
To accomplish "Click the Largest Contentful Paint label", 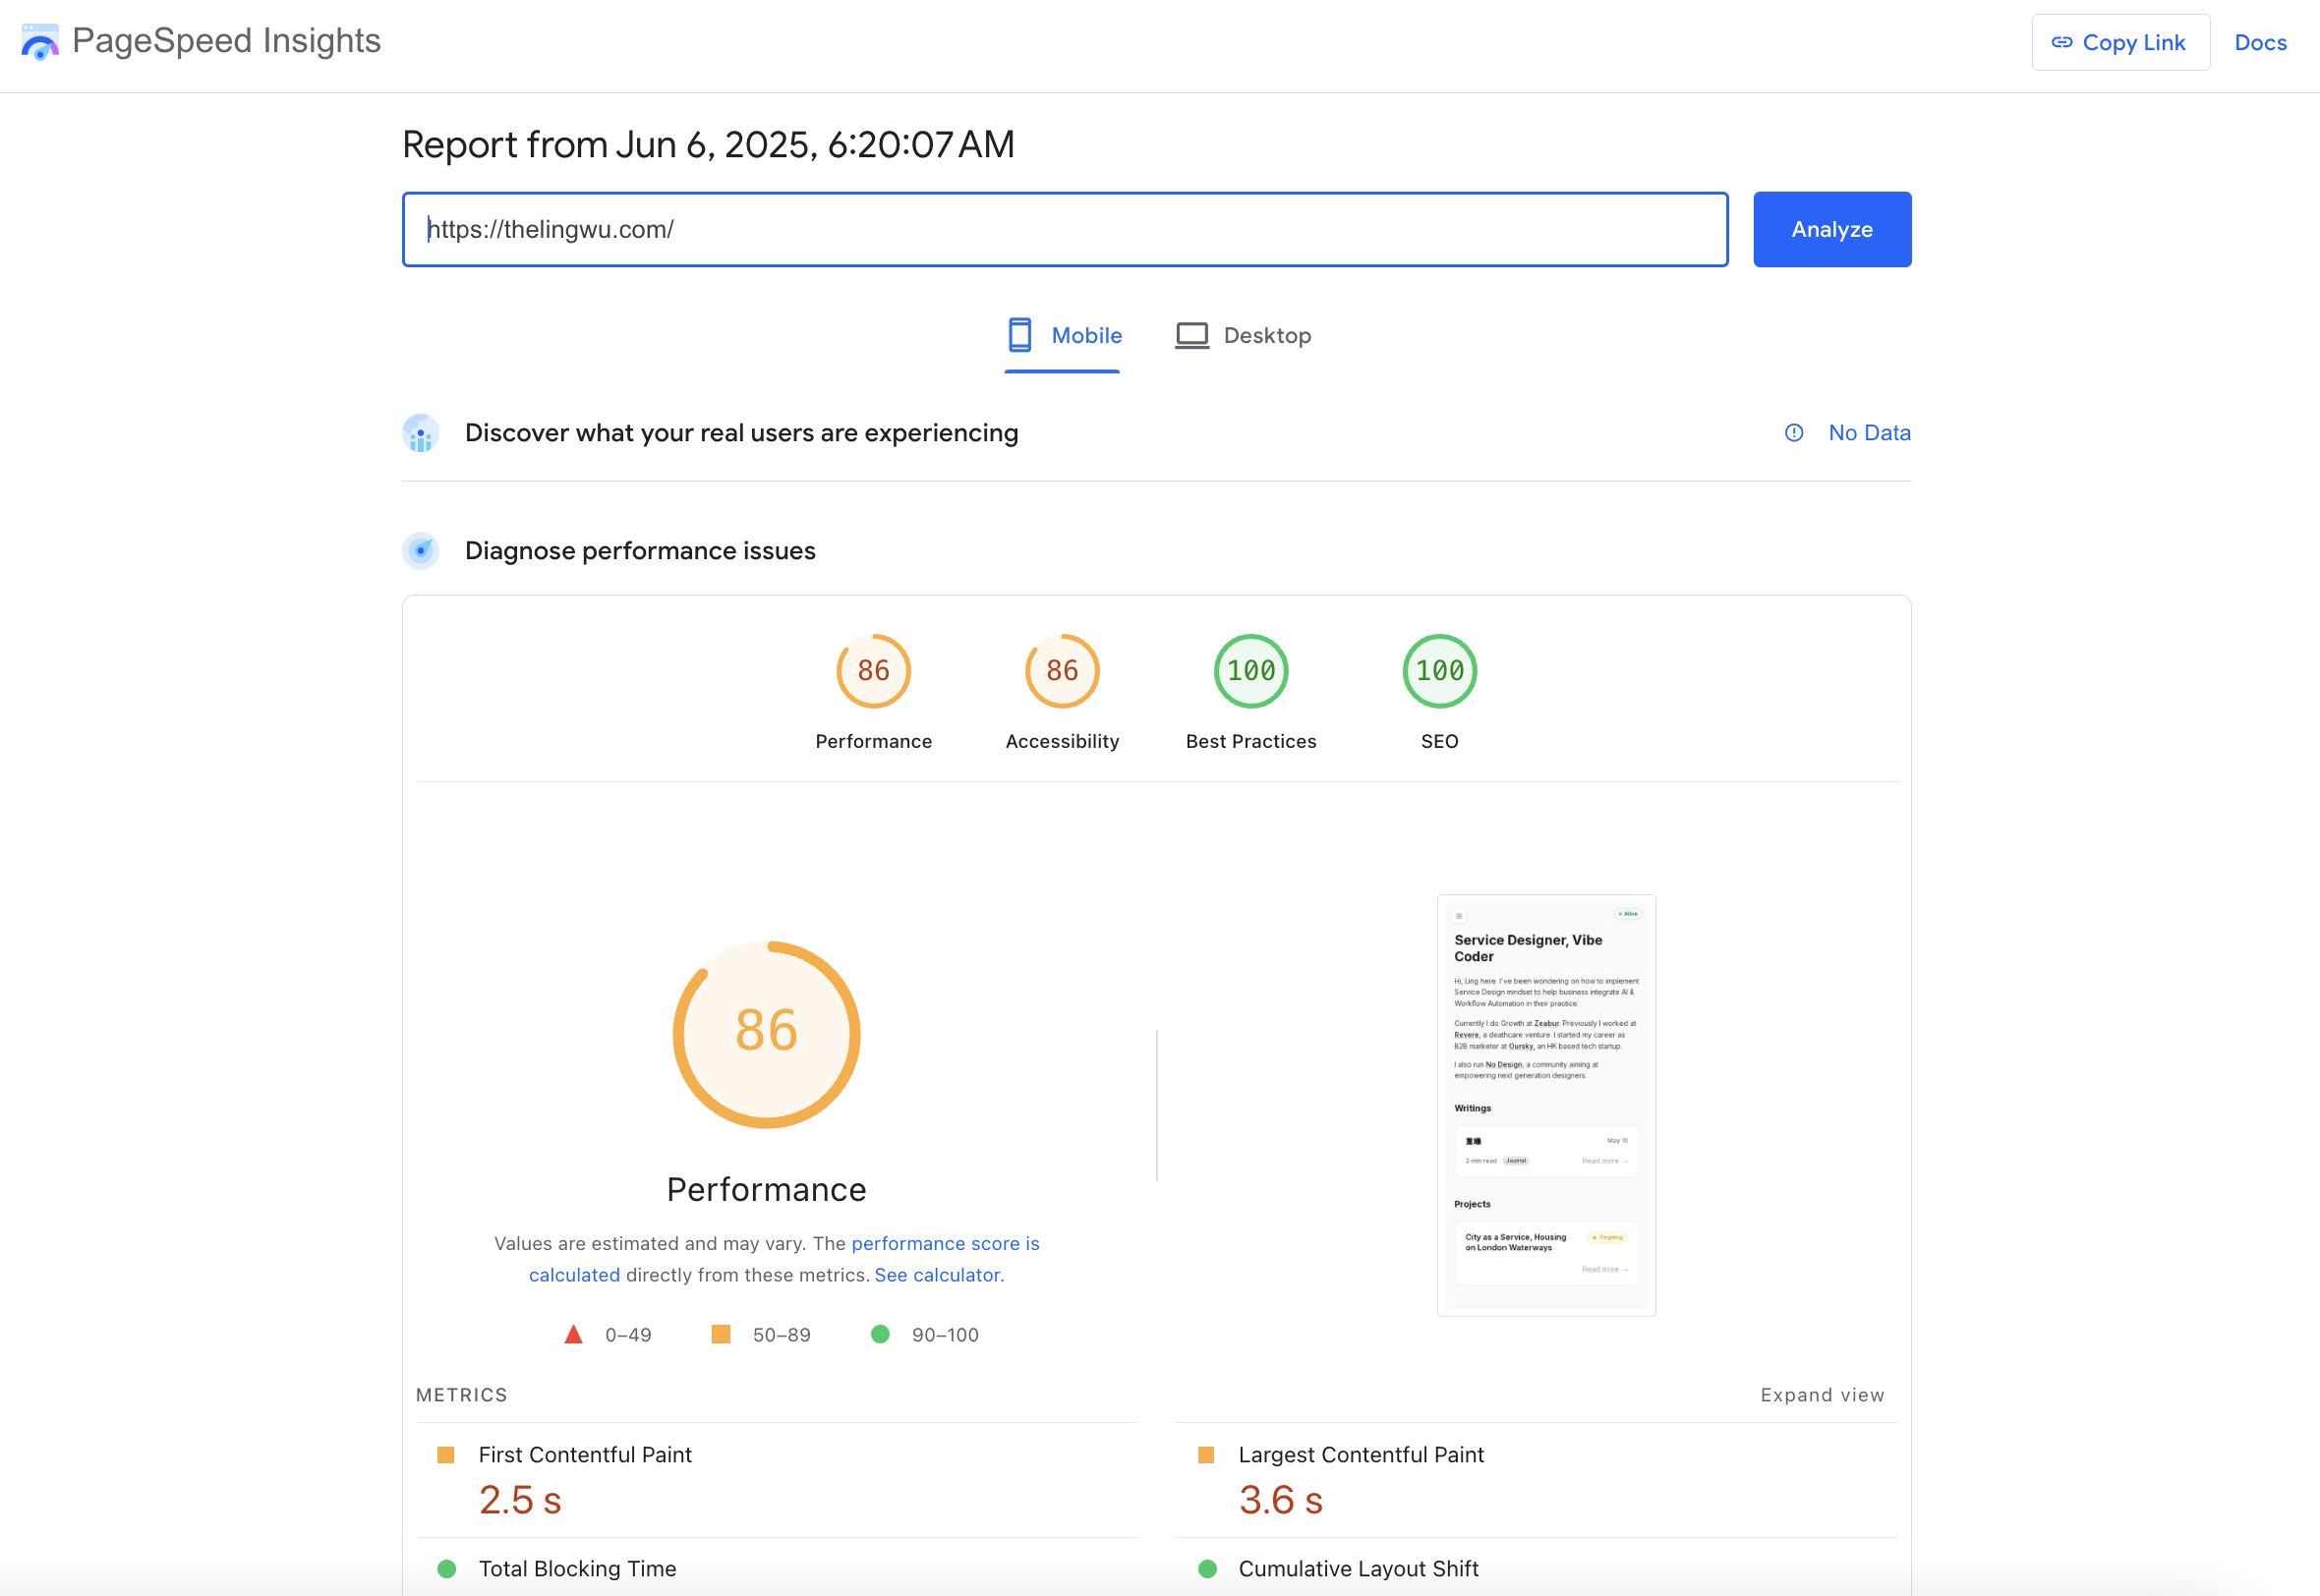I will point(1361,1455).
